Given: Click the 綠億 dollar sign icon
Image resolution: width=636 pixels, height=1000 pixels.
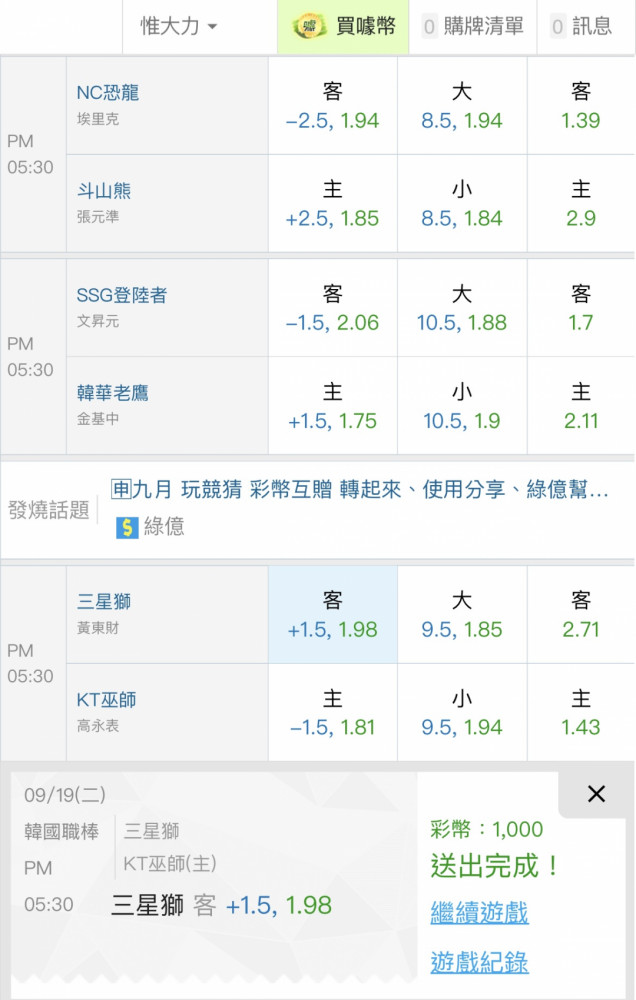Looking at the screenshot, I should point(127,527).
